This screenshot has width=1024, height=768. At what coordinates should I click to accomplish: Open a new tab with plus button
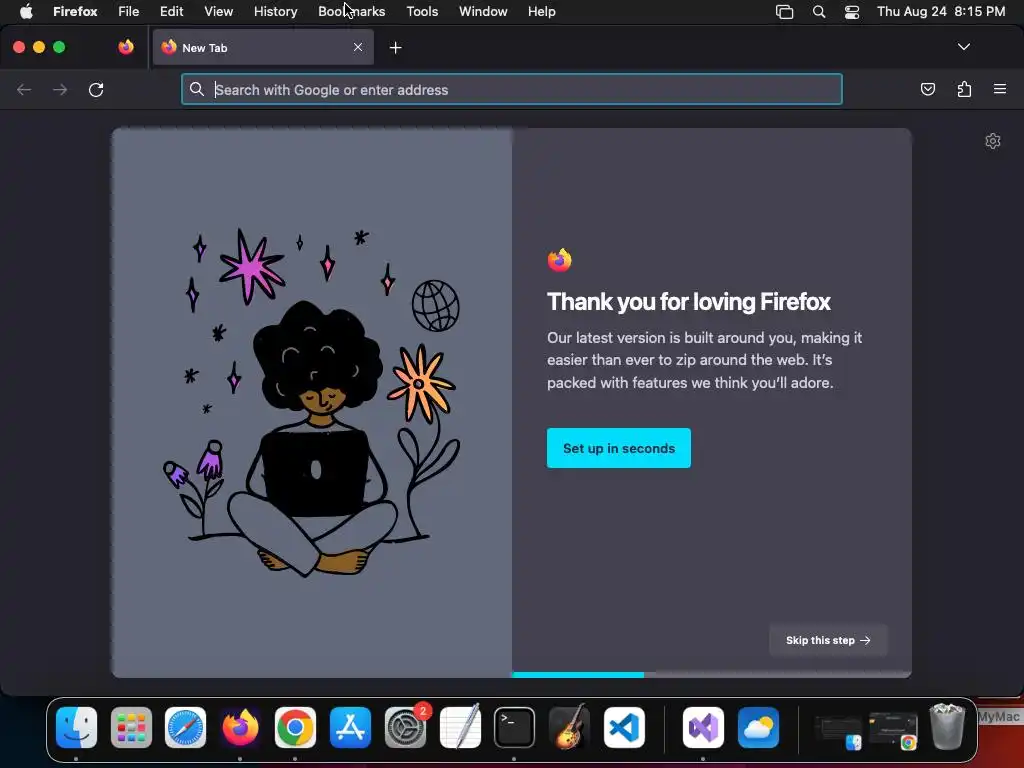tap(395, 48)
